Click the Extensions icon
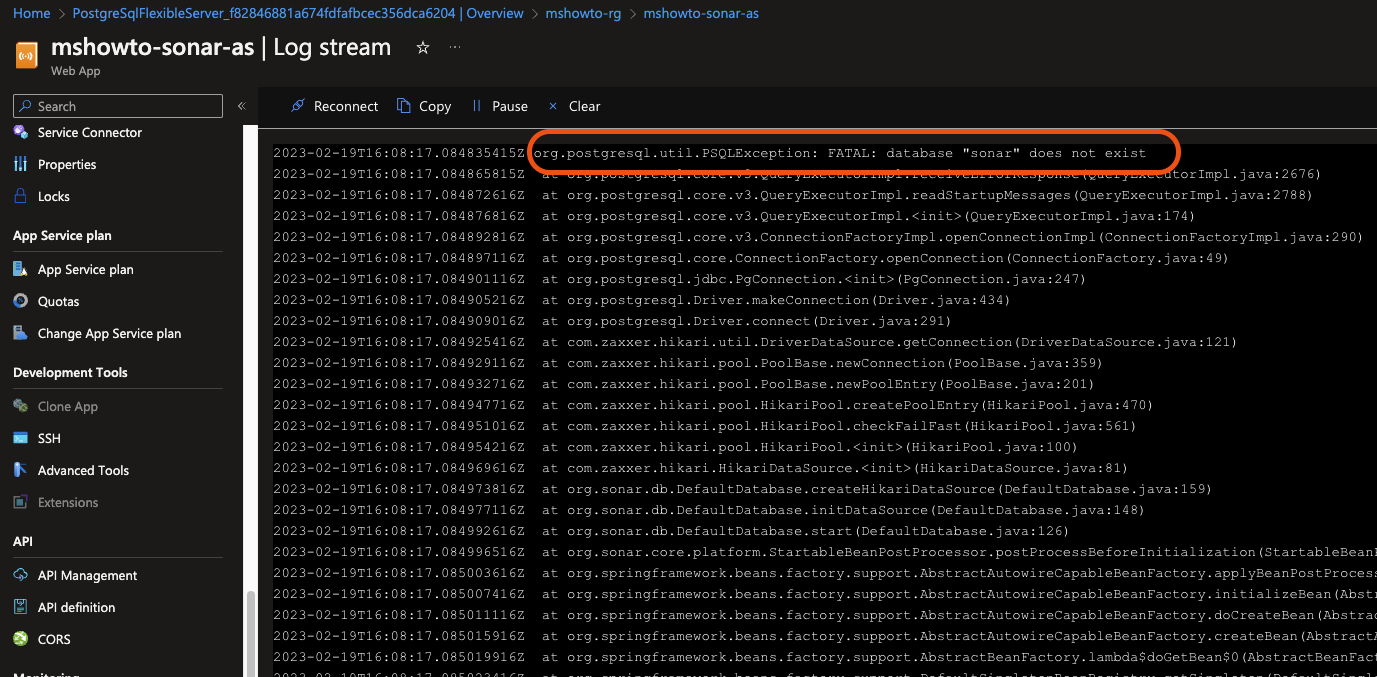 20,502
